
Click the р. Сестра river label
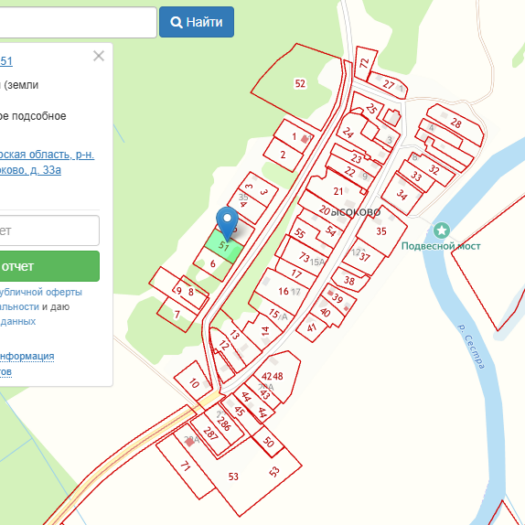(x=471, y=346)
